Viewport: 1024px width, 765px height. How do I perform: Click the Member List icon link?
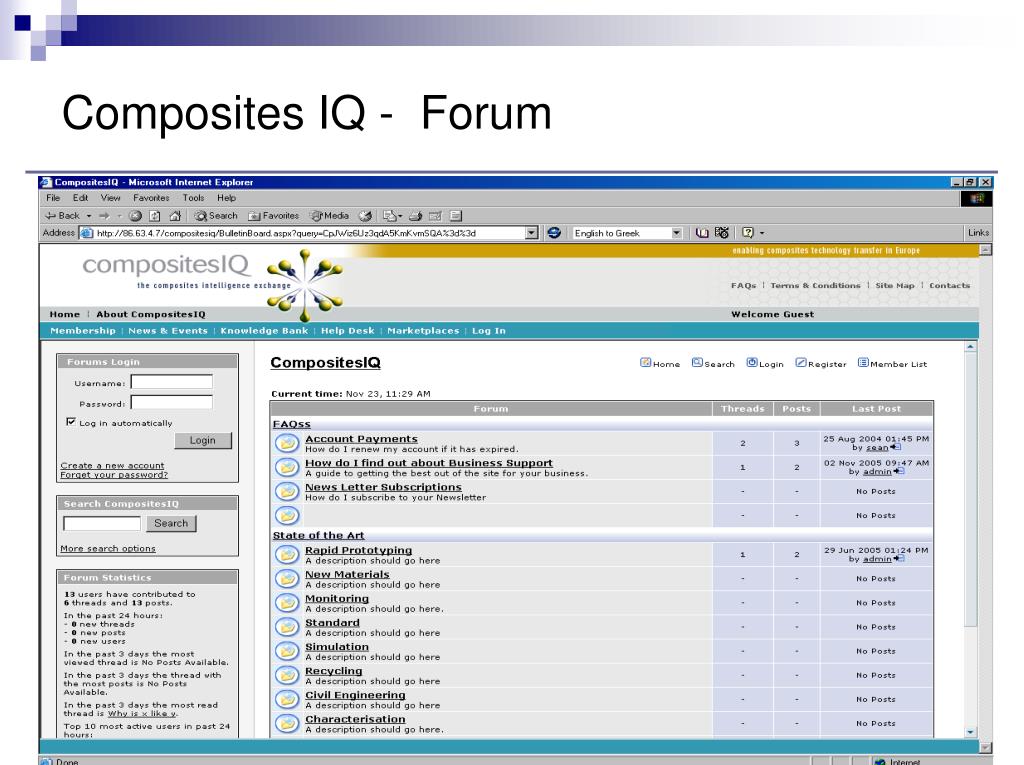point(893,363)
